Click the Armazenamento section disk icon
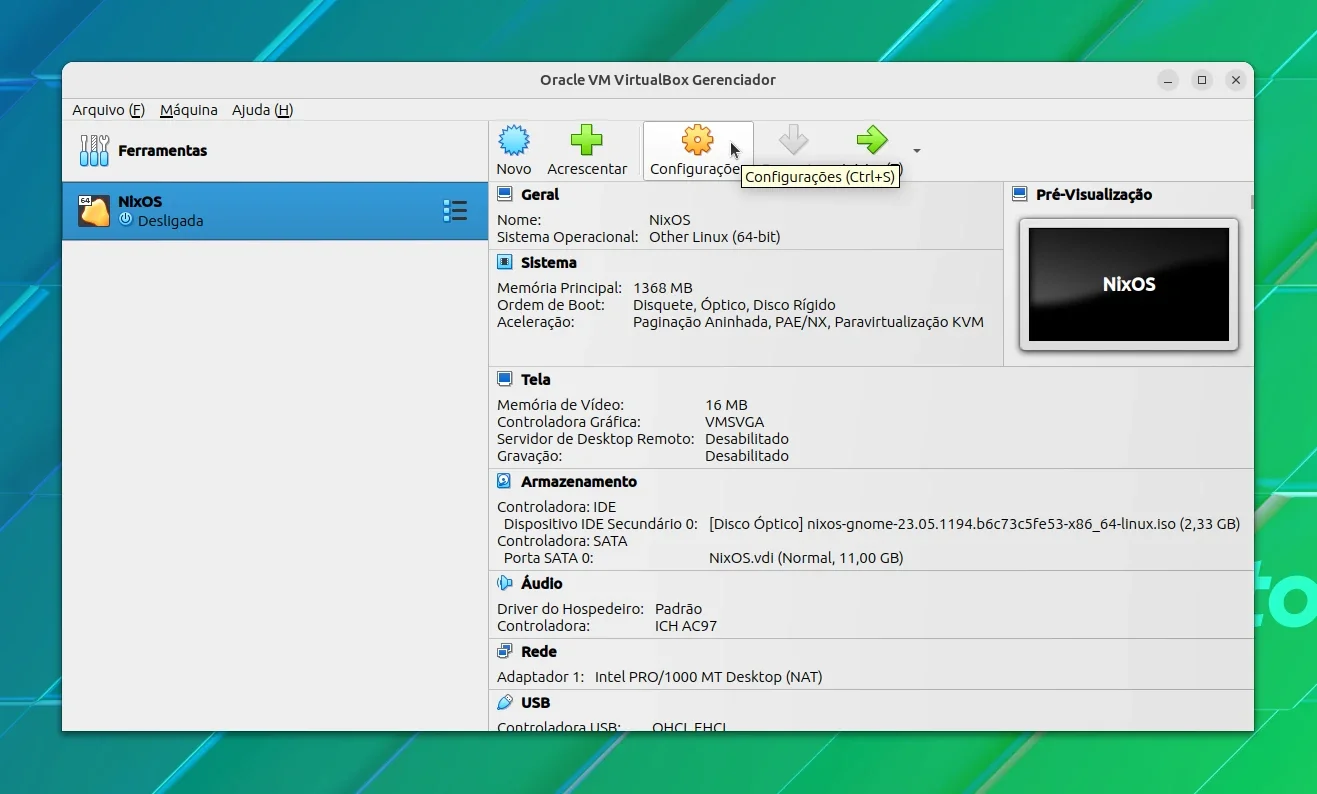 (505, 482)
